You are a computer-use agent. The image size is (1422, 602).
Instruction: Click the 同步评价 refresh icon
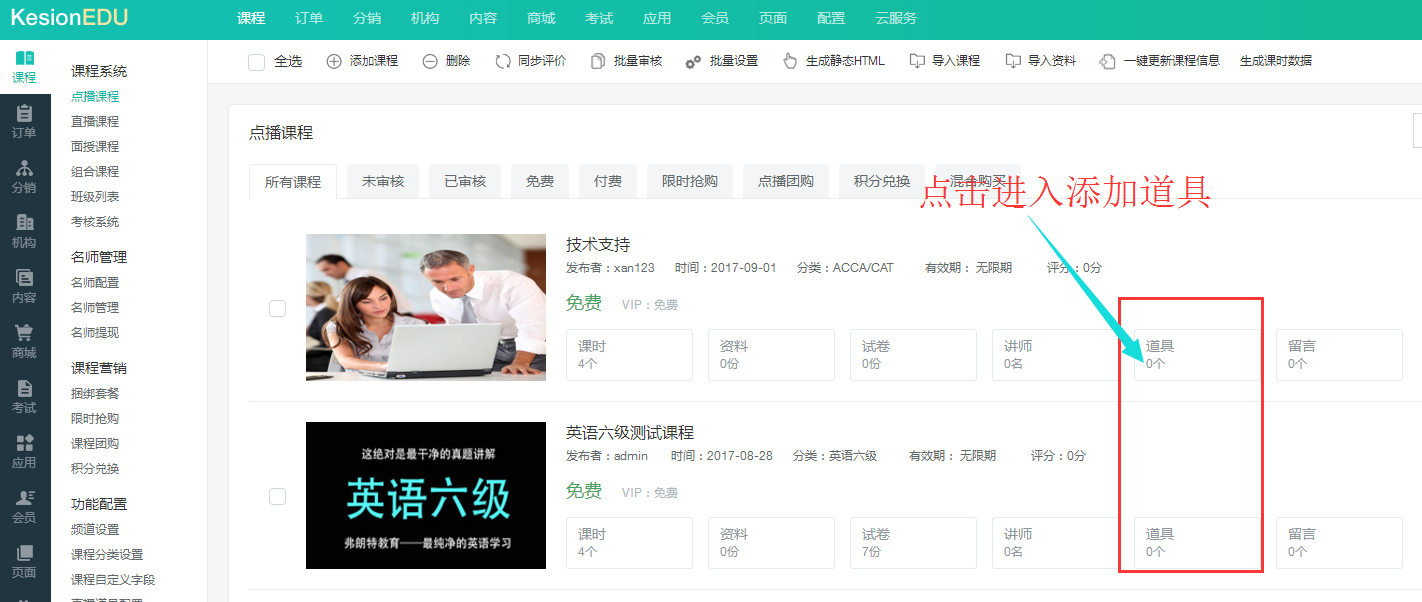click(503, 61)
